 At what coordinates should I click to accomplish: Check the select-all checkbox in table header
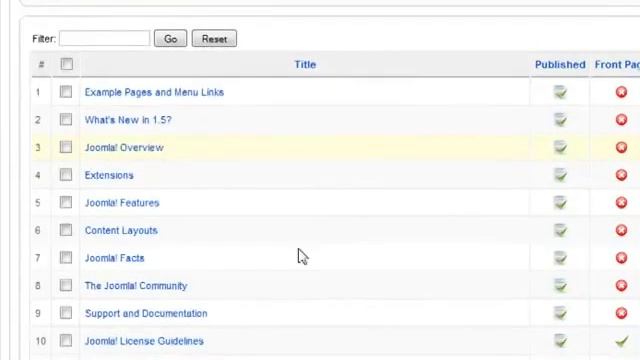pos(67,64)
